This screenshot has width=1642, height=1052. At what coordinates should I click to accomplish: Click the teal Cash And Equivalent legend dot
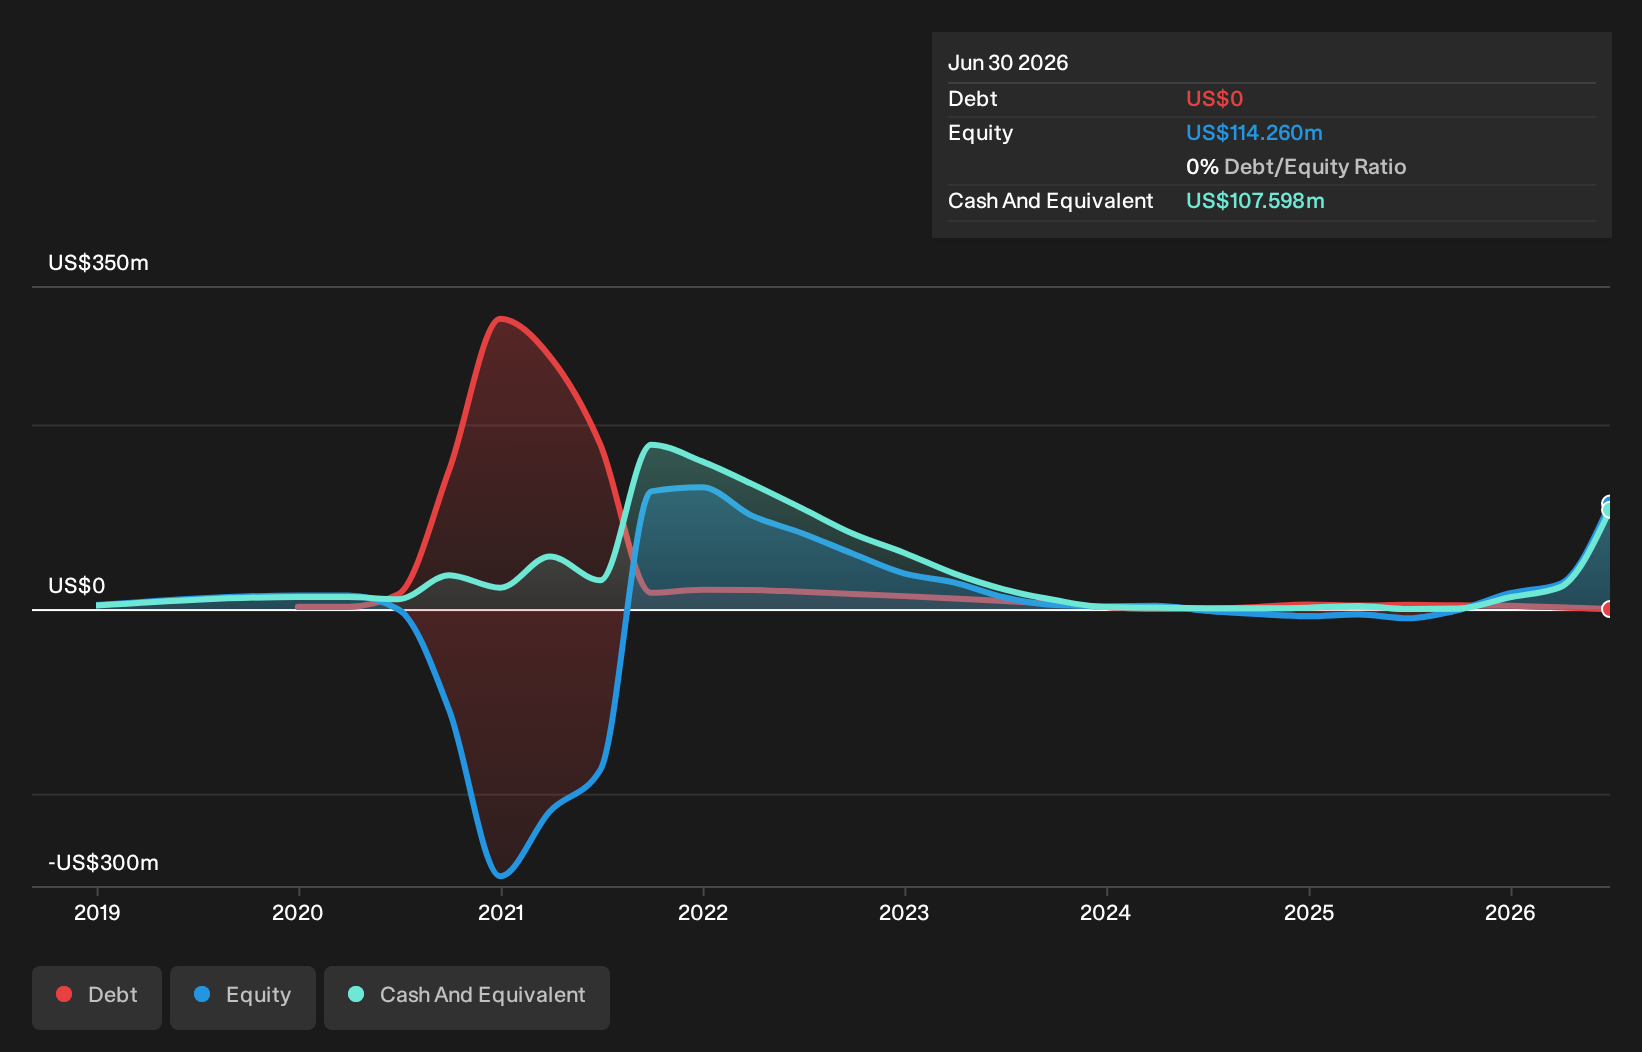pos(356,994)
